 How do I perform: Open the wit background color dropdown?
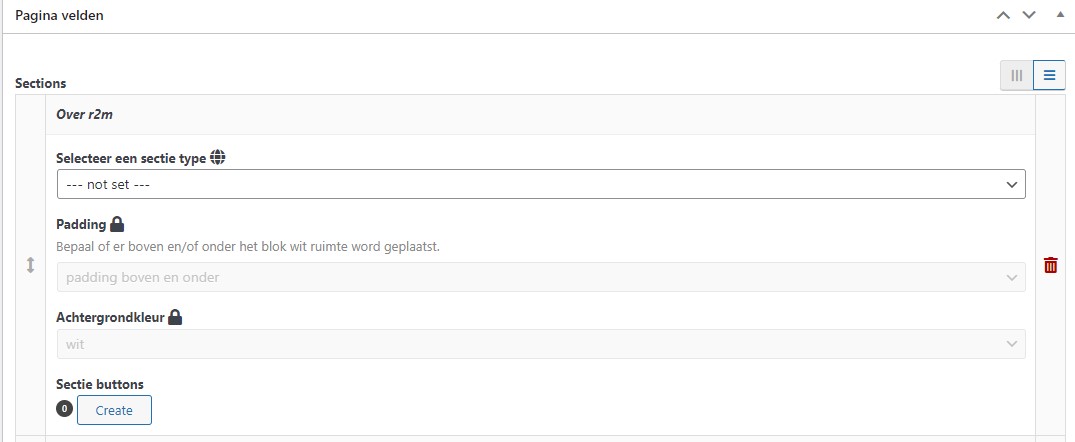click(x=541, y=344)
